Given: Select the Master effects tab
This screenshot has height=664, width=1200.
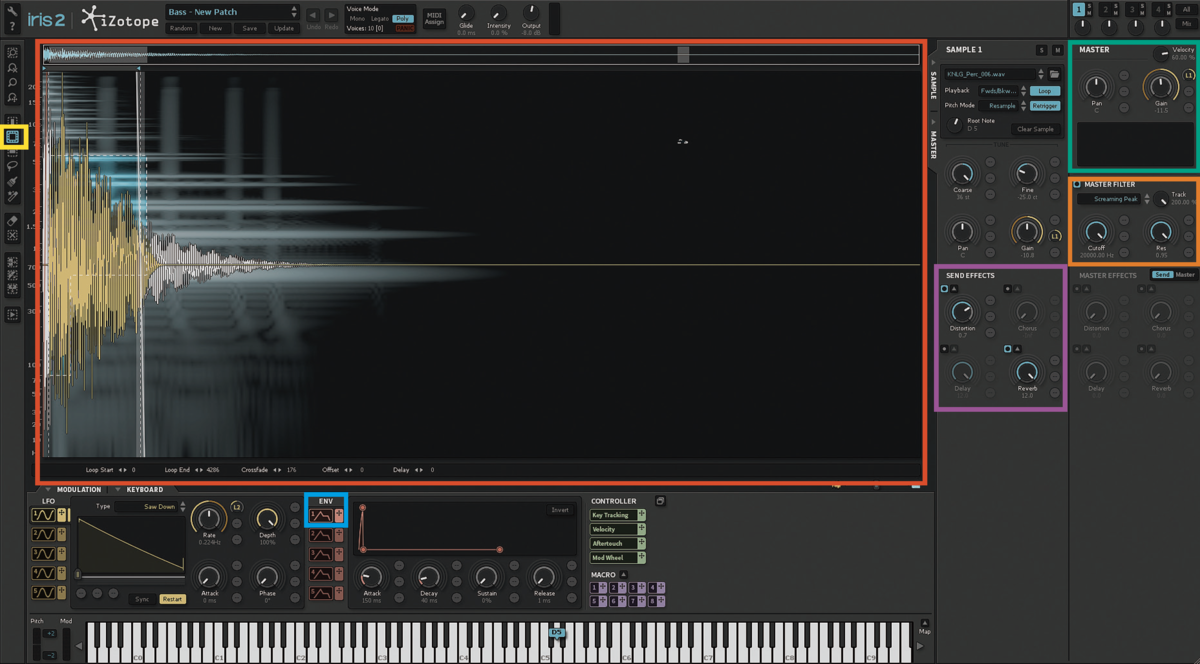Looking at the screenshot, I should 1184,274.
